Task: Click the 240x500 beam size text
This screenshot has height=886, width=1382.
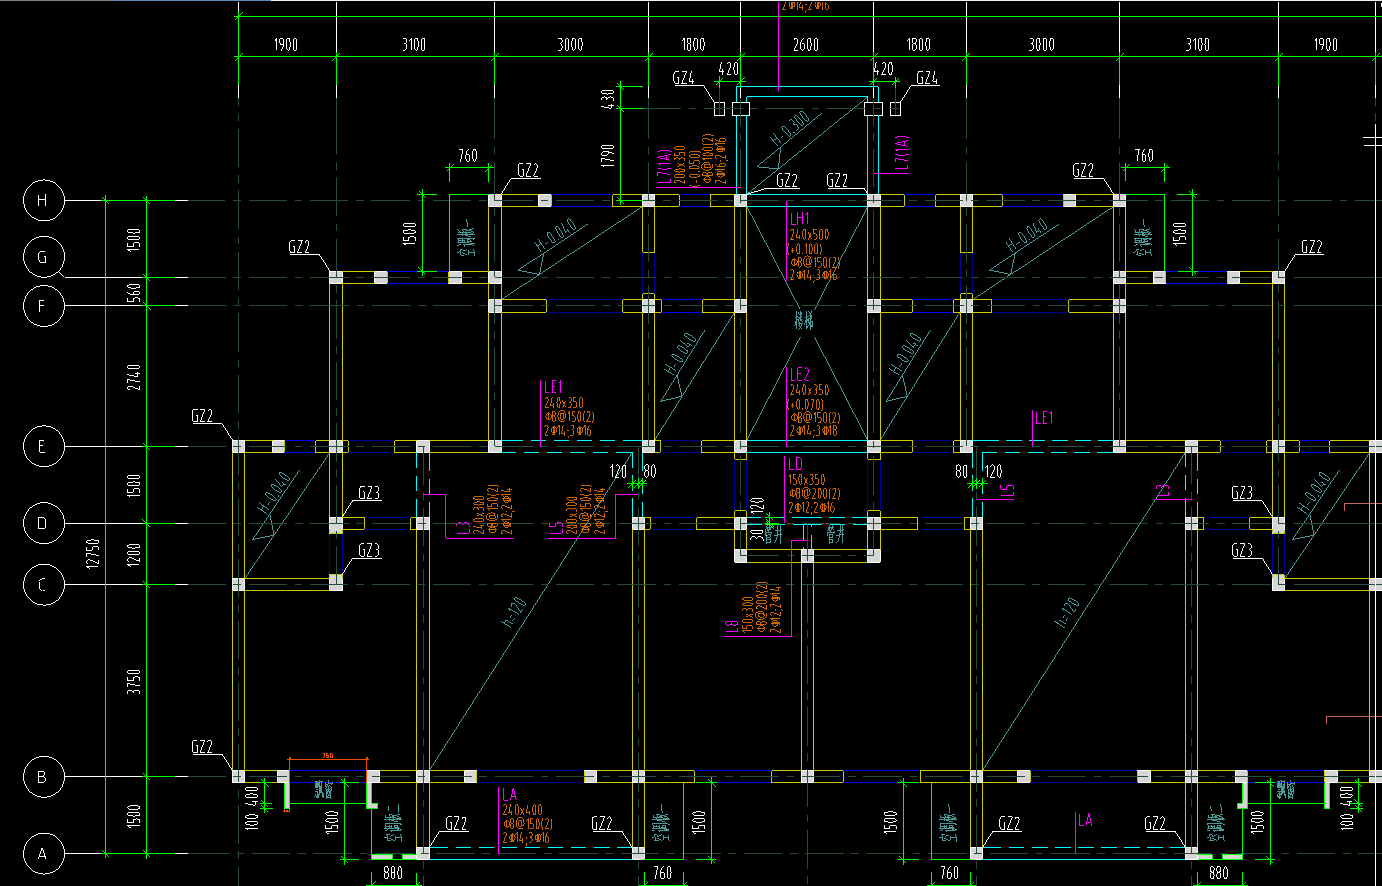Action: tap(809, 235)
